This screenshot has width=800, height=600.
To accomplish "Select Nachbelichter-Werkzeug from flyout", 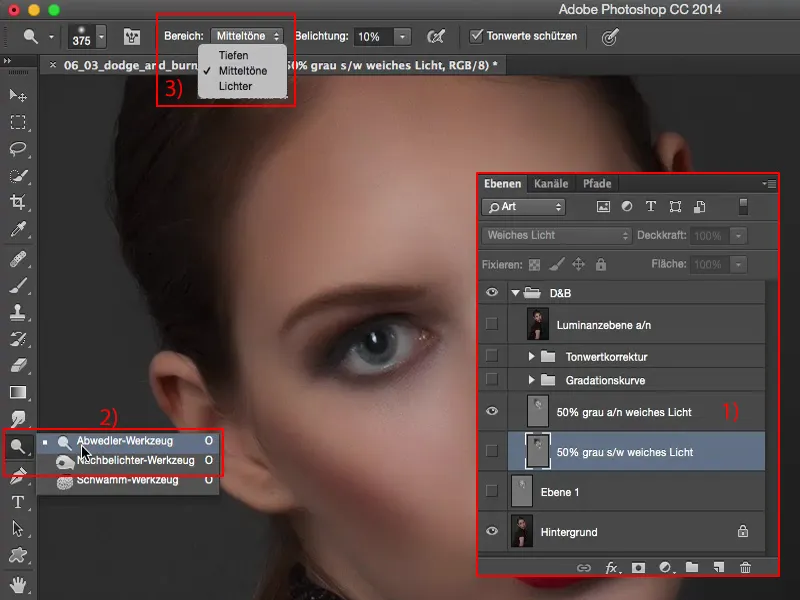I will pyautogui.click(x=135, y=460).
